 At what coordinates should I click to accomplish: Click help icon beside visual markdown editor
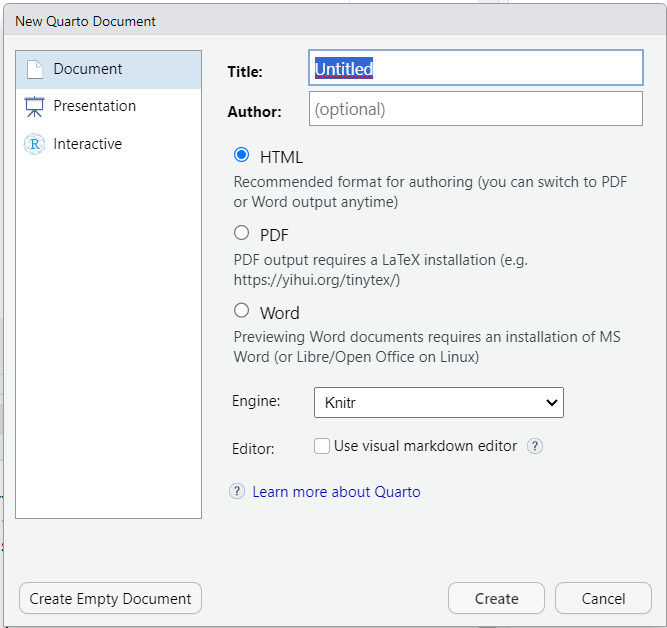coord(535,446)
